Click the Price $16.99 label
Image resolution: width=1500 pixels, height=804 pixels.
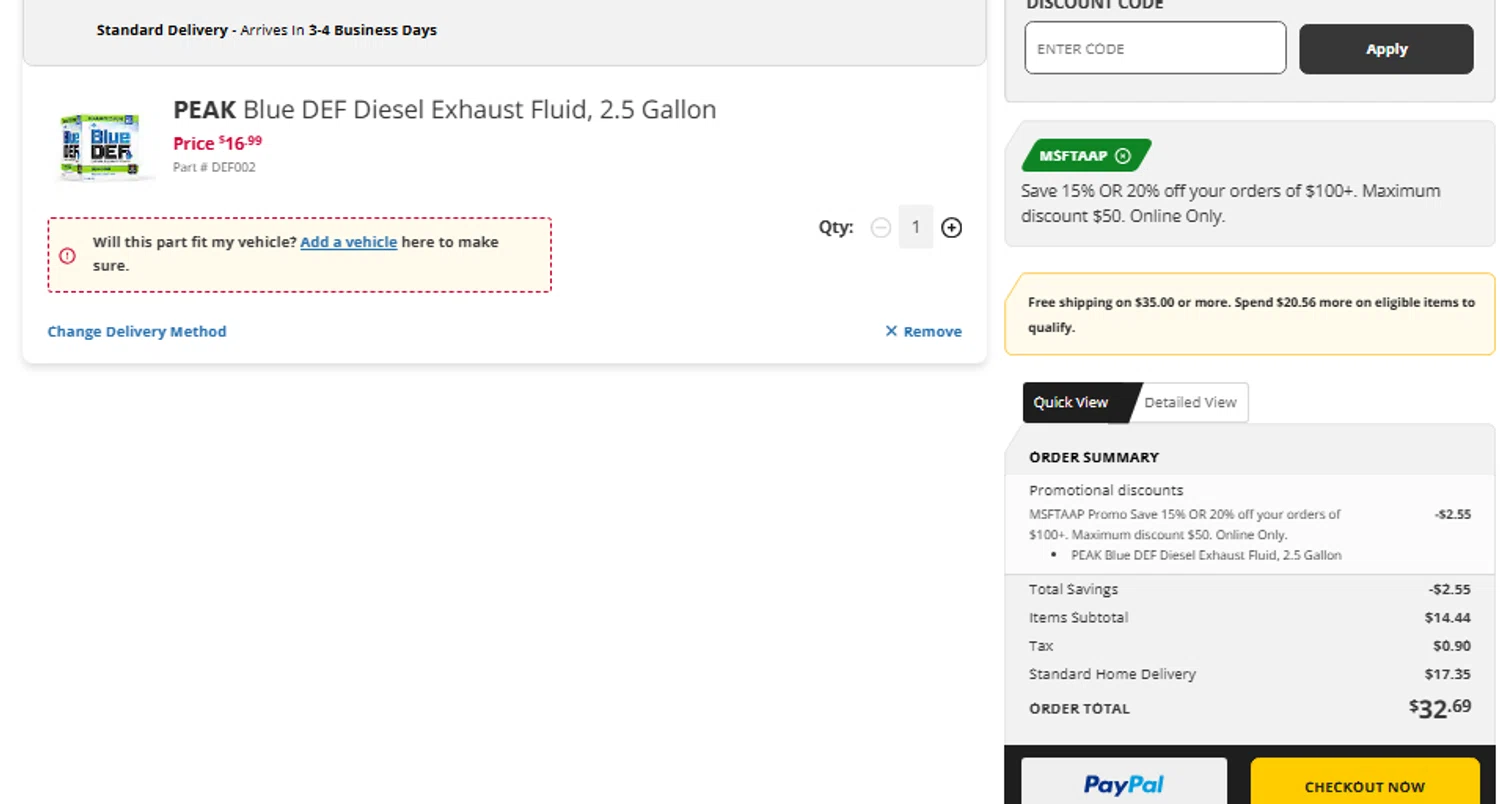click(217, 143)
